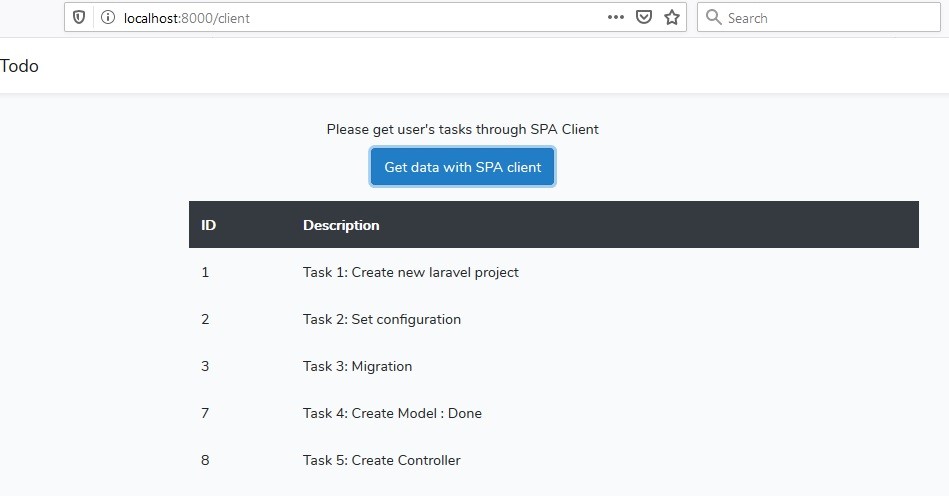Save page to Pocket icon
This screenshot has width=949, height=496.
tap(644, 18)
